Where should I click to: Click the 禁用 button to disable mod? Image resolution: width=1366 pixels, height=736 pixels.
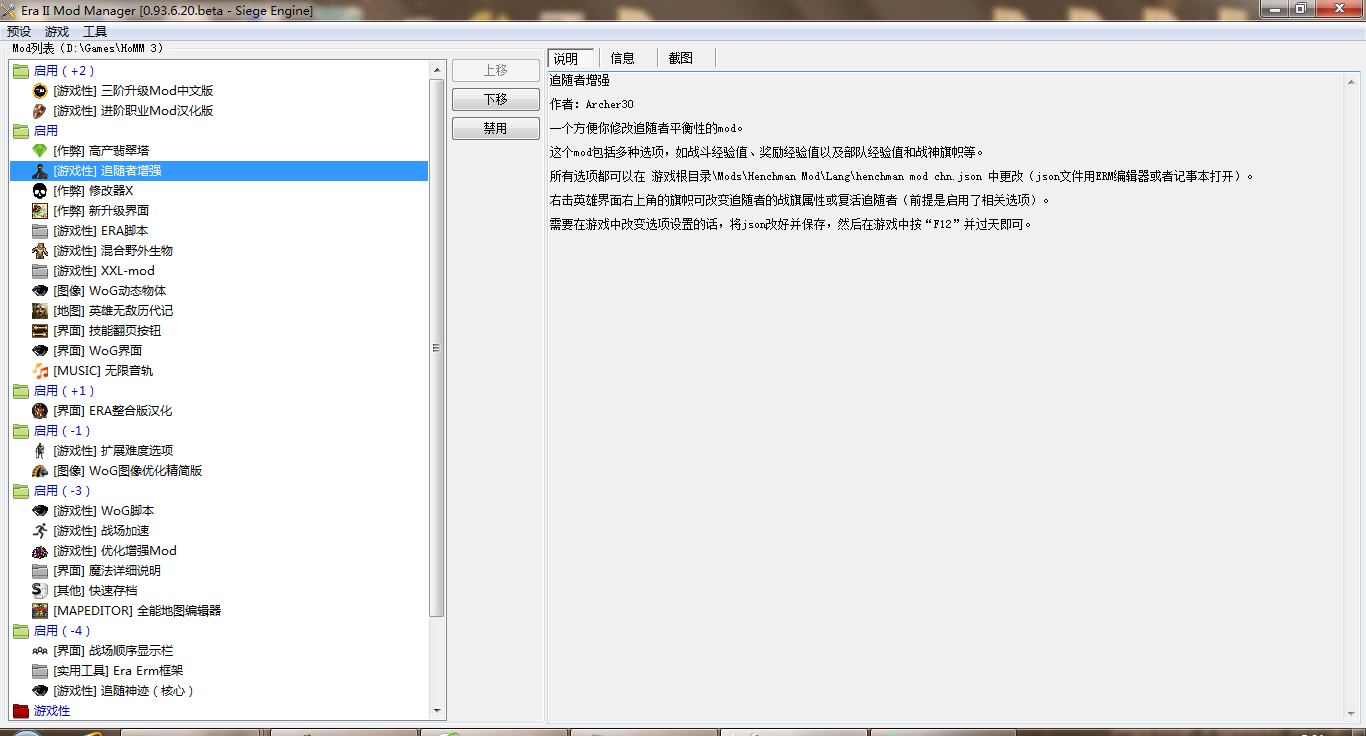[495, 129]
